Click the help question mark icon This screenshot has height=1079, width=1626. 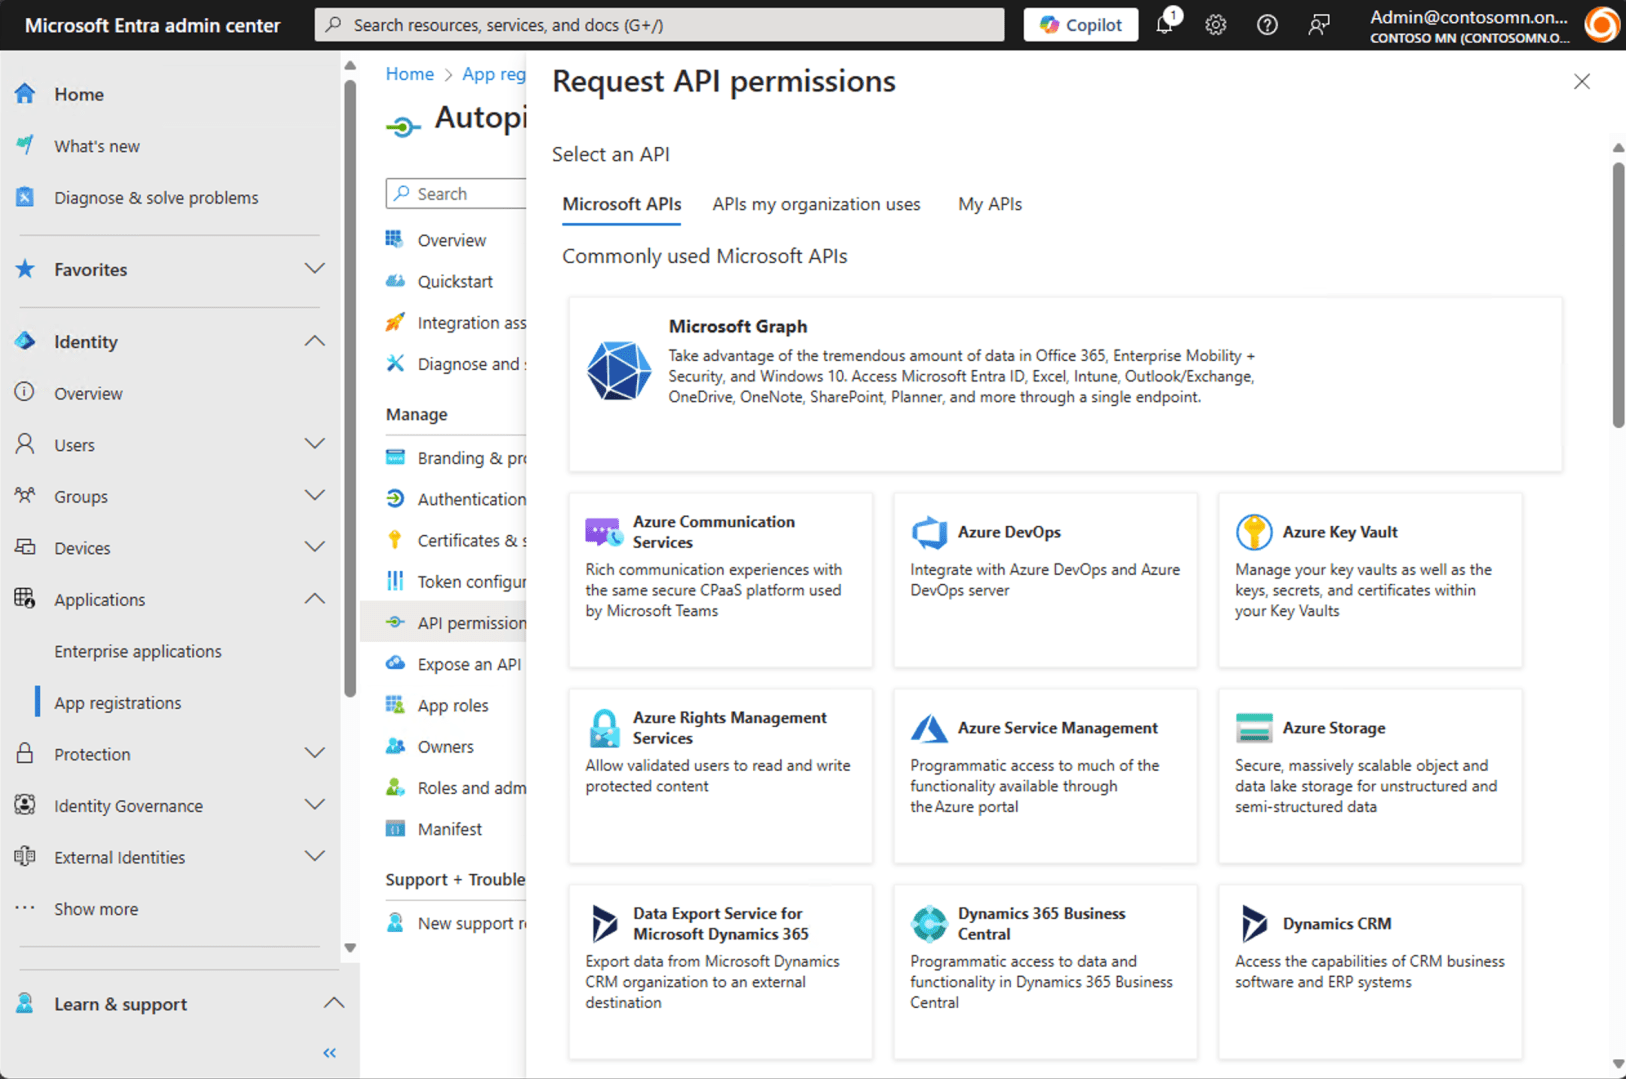click(1267, 25)
